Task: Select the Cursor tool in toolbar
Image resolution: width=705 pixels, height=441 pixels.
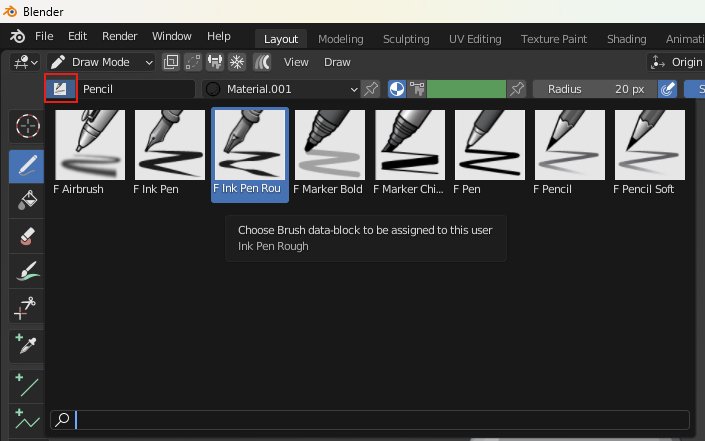Action: tap(27, 126)
